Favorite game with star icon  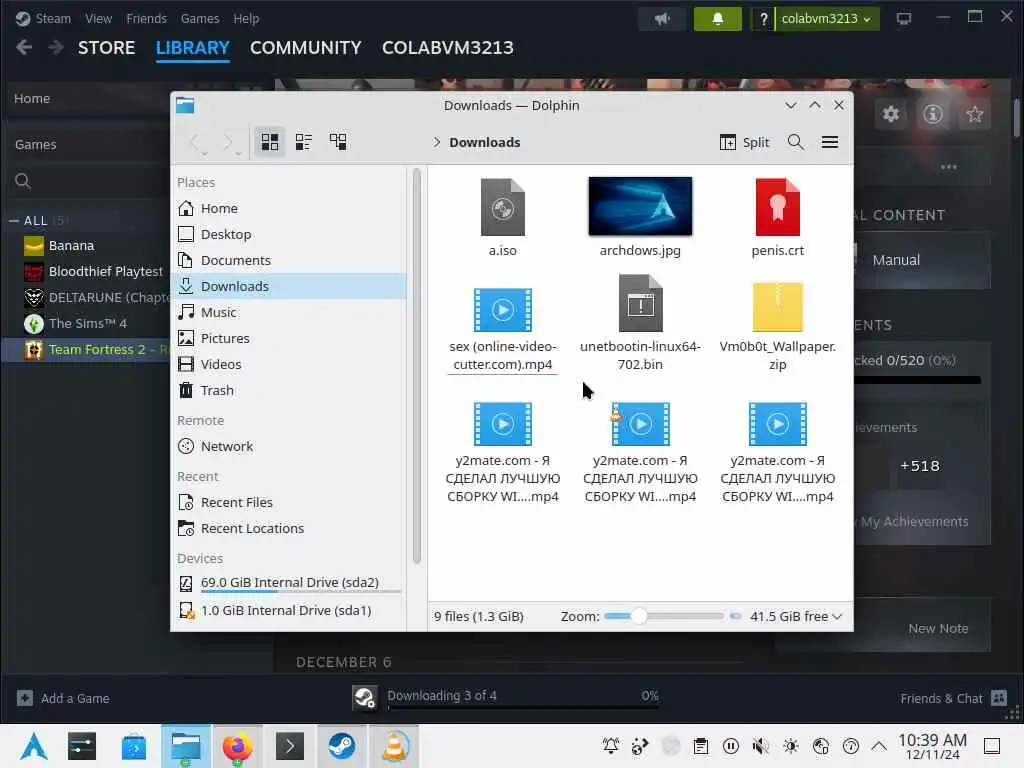[974, 114]
